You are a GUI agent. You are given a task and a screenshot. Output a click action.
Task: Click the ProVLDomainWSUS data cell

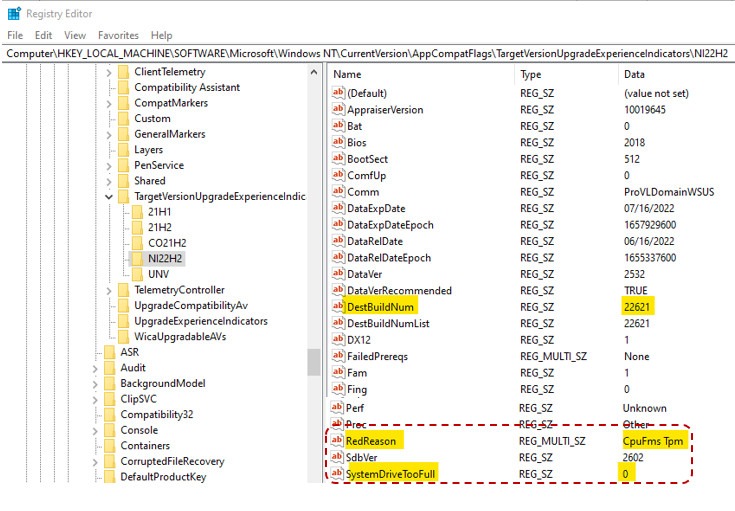(x=669, y=192)
